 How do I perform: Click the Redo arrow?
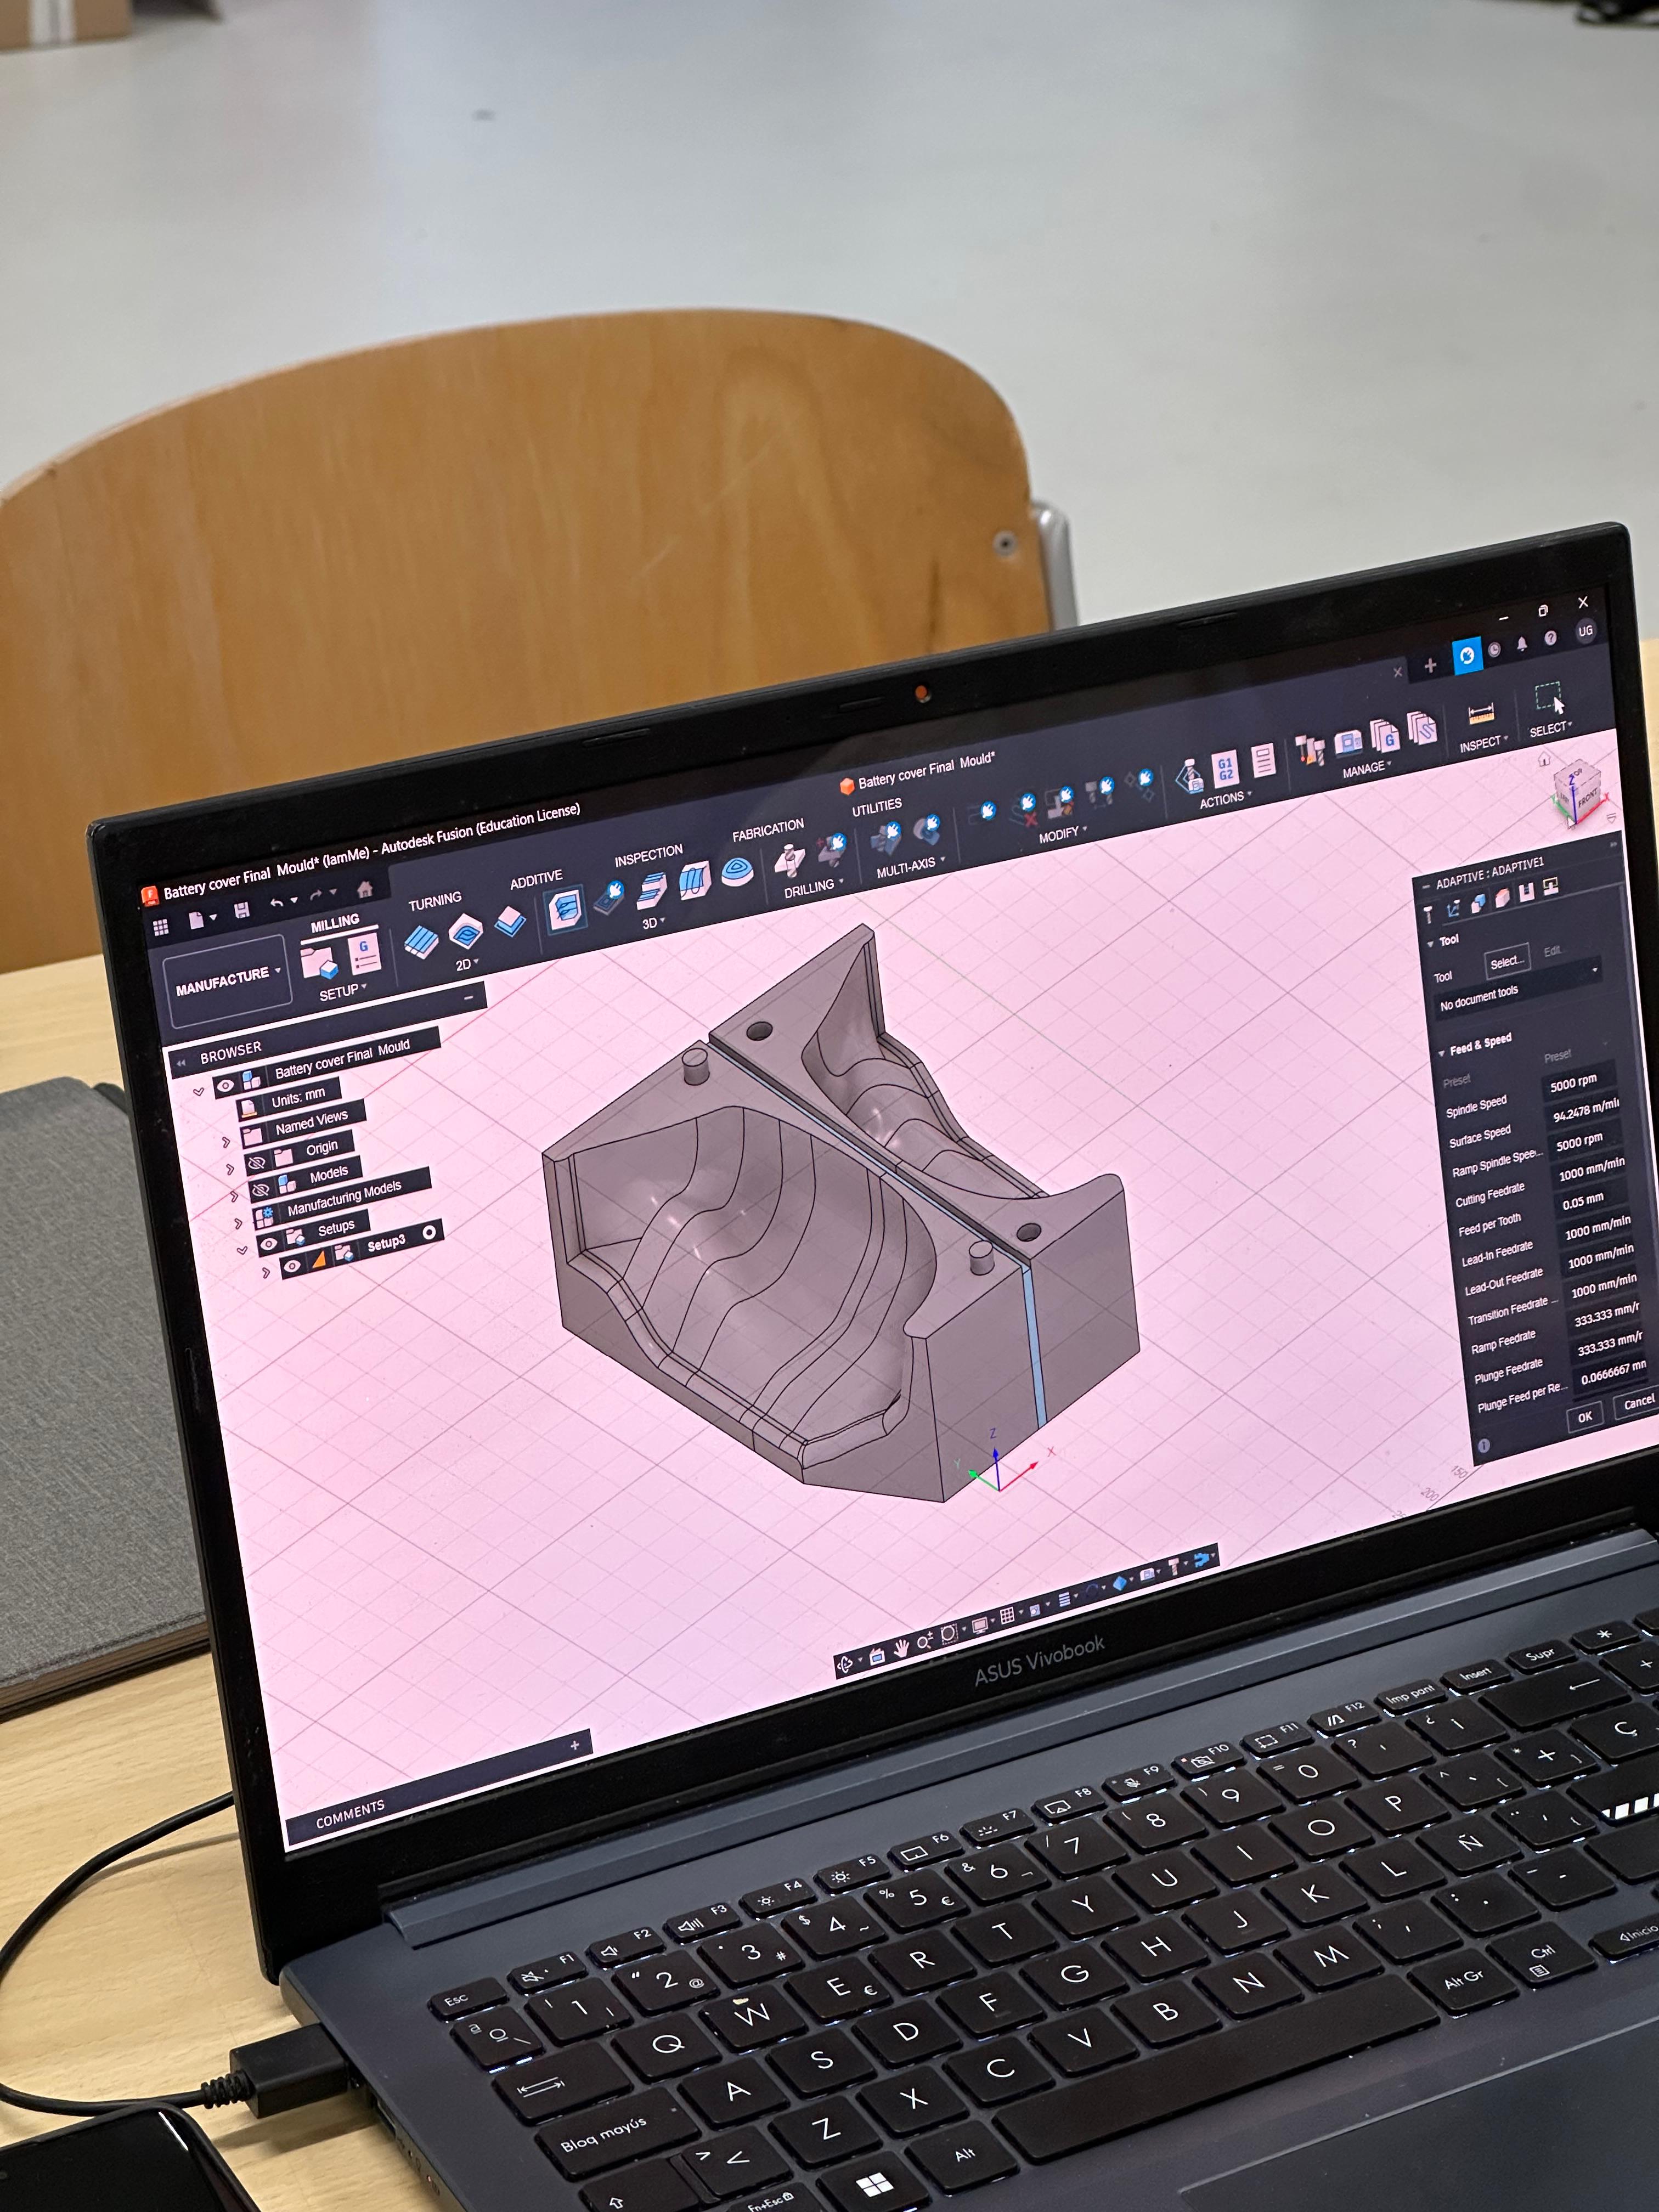316,896
